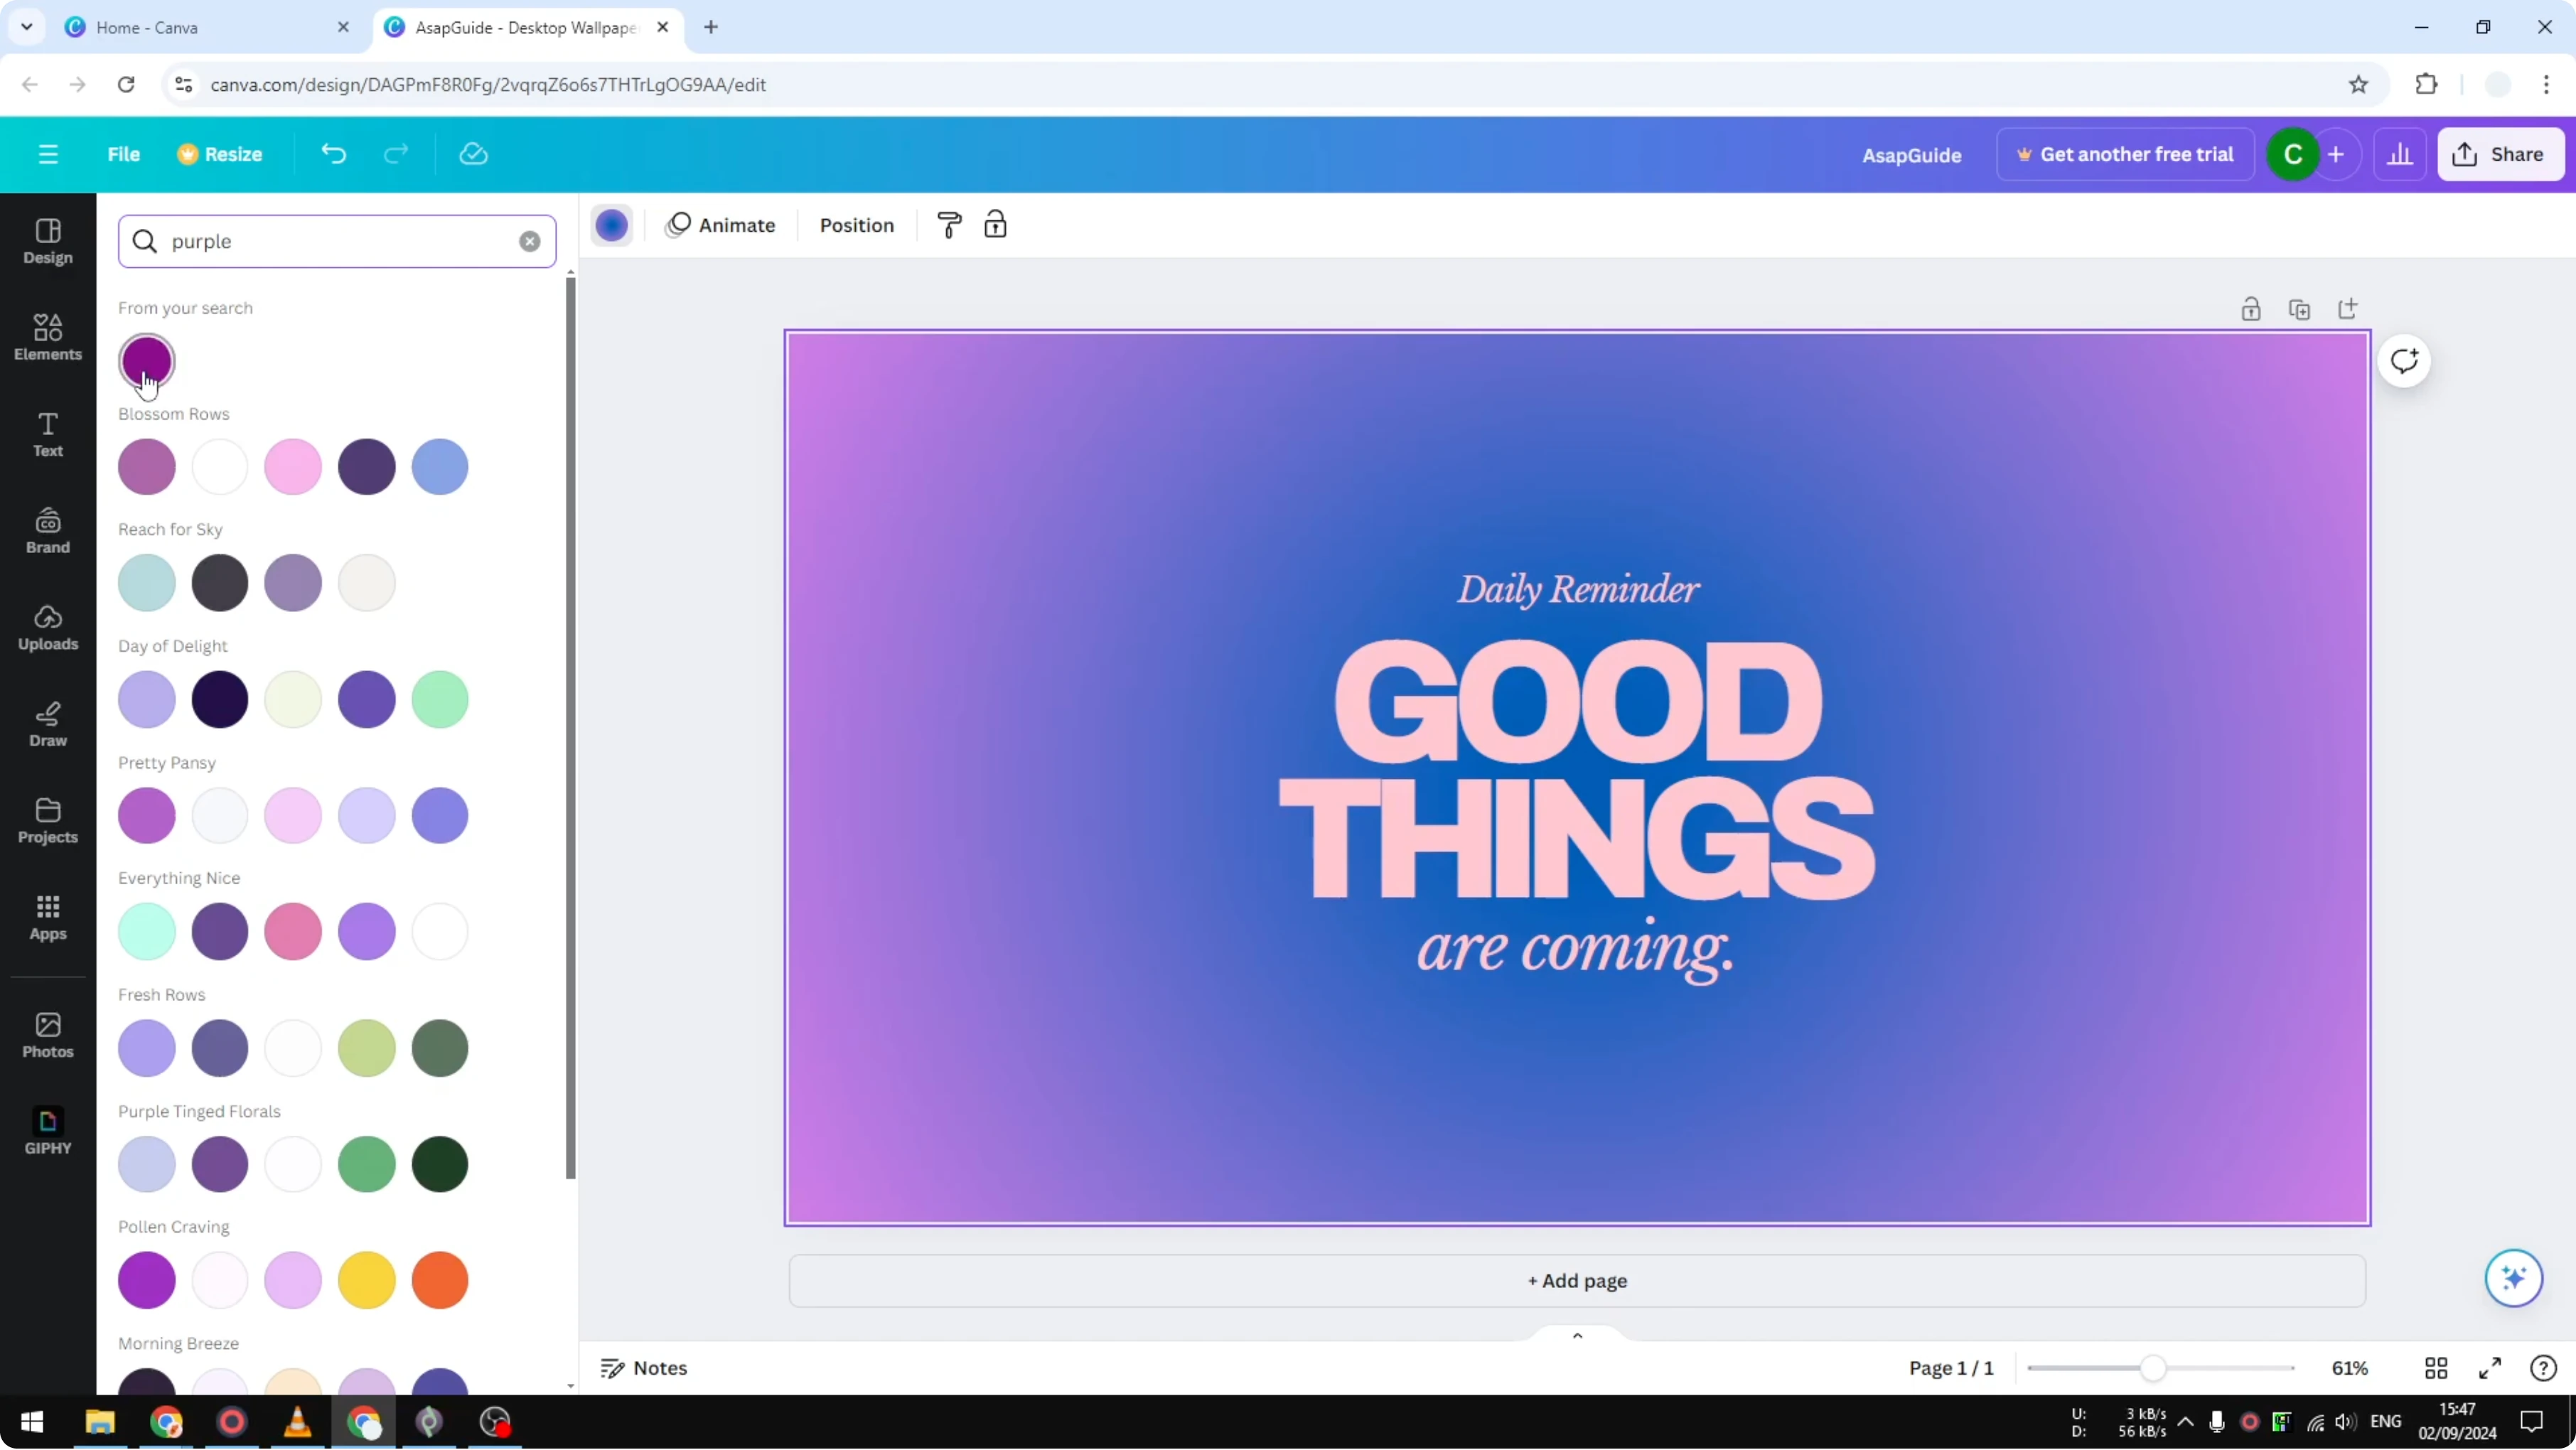2576x1450 pixels.
Task: Open the Apps panel
Action: click(48, 918)
